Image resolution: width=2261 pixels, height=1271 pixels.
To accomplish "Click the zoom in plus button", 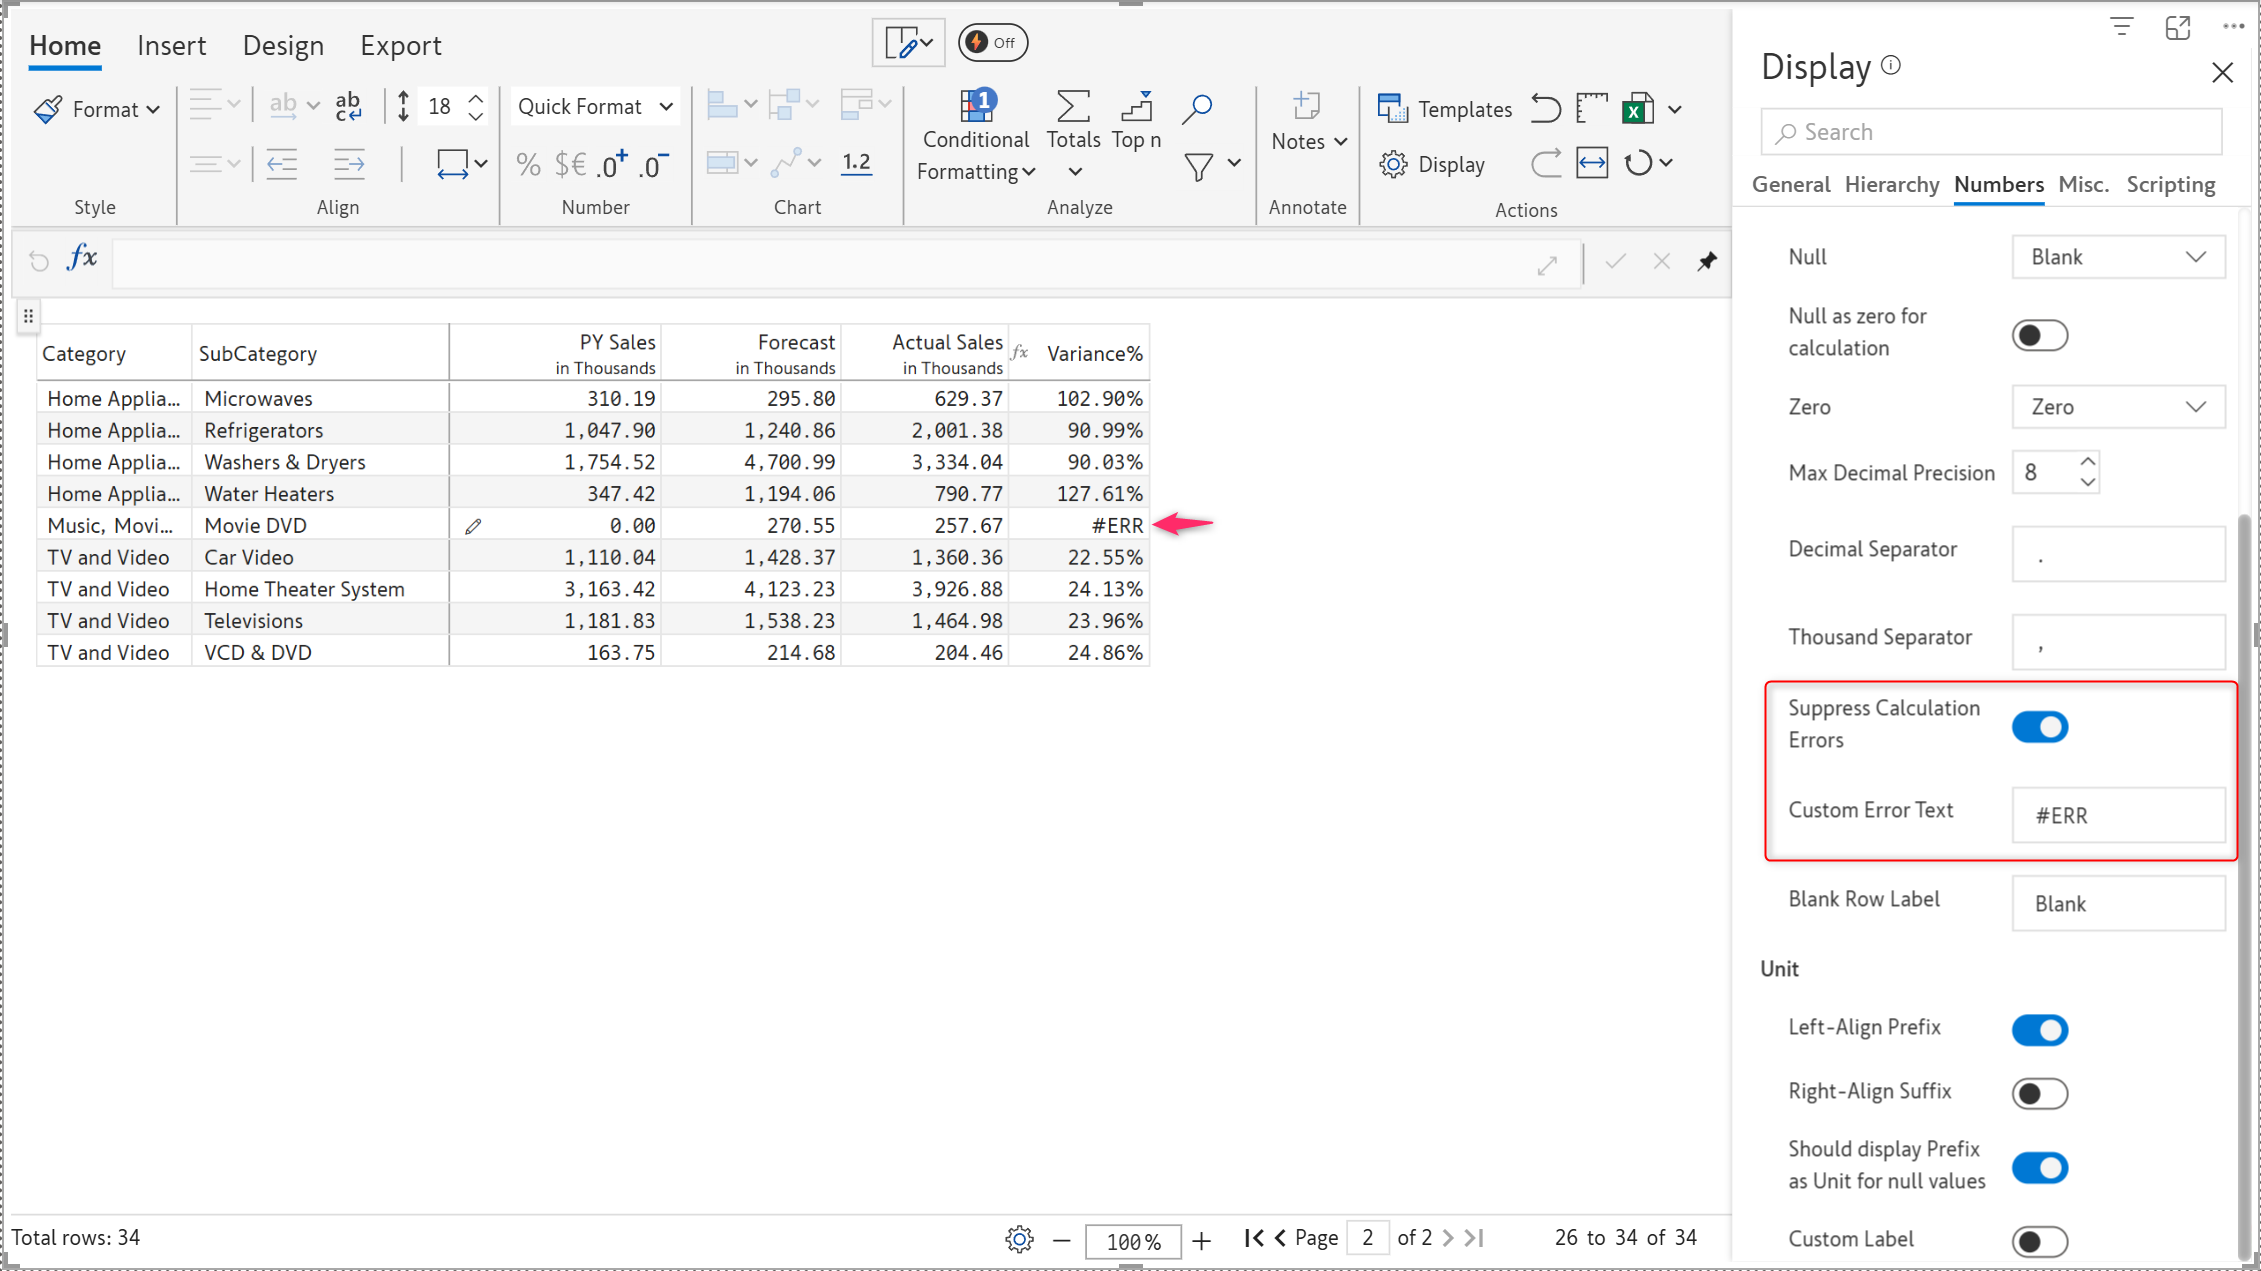I will tap(1202, 1241).
